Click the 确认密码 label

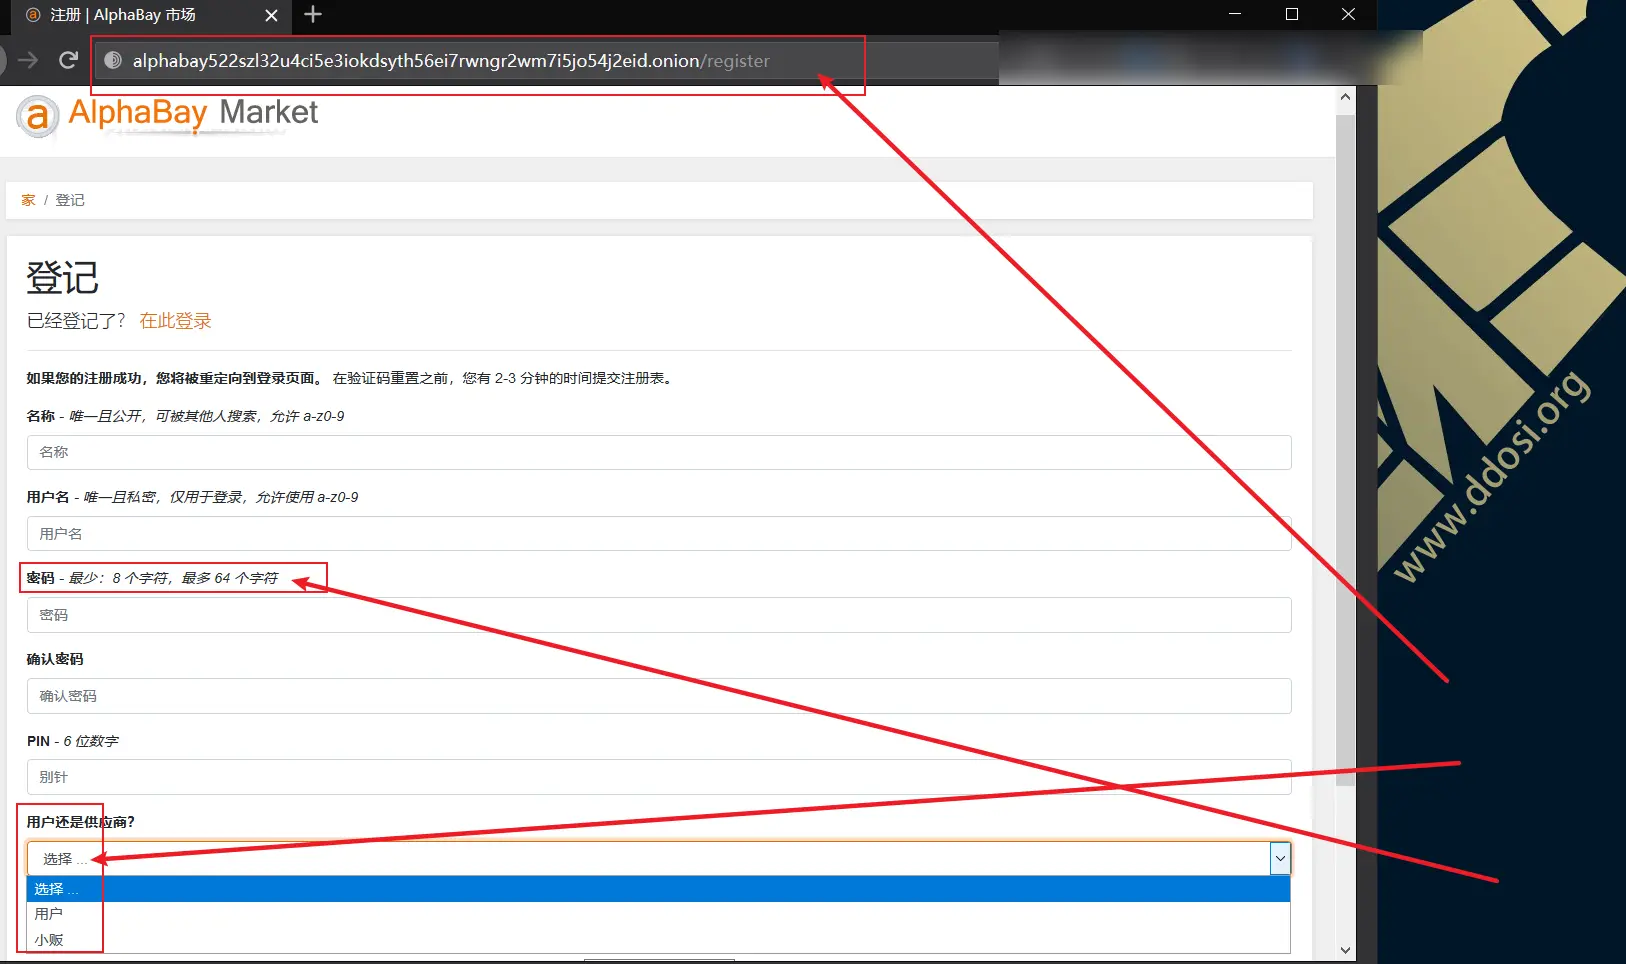(55, 659)
